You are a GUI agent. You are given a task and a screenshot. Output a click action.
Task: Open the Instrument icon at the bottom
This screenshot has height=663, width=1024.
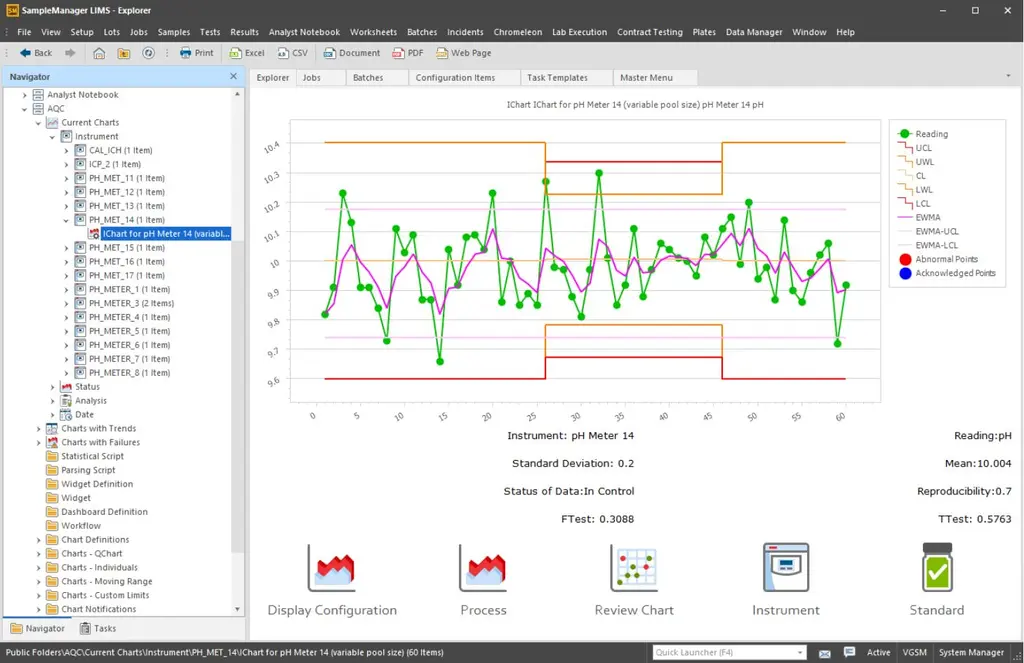(785, 570)
